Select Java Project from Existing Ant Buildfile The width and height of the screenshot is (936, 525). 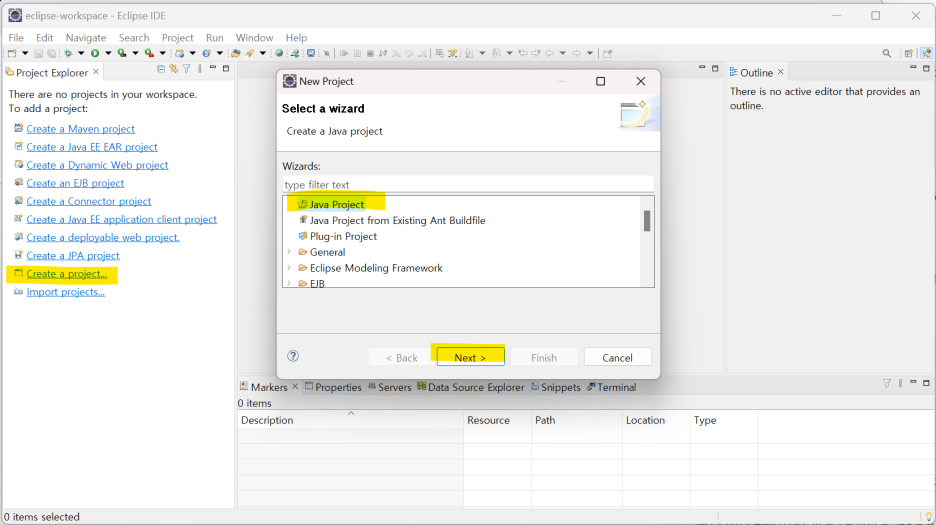pos(397,220)
